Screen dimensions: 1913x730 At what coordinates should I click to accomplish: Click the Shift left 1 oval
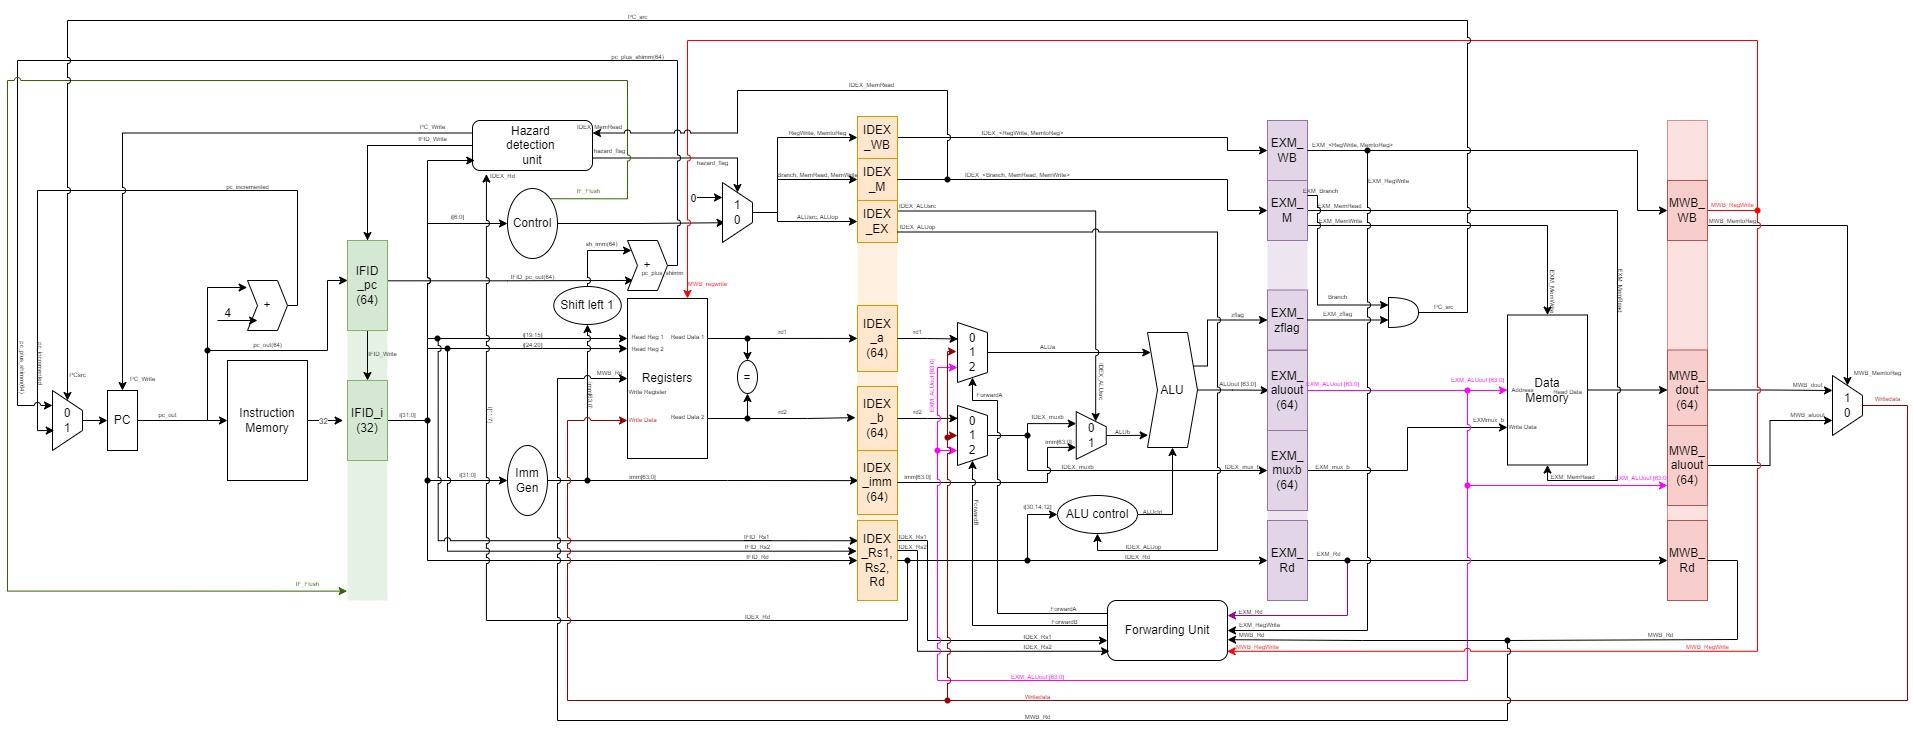tap(587, 304)
